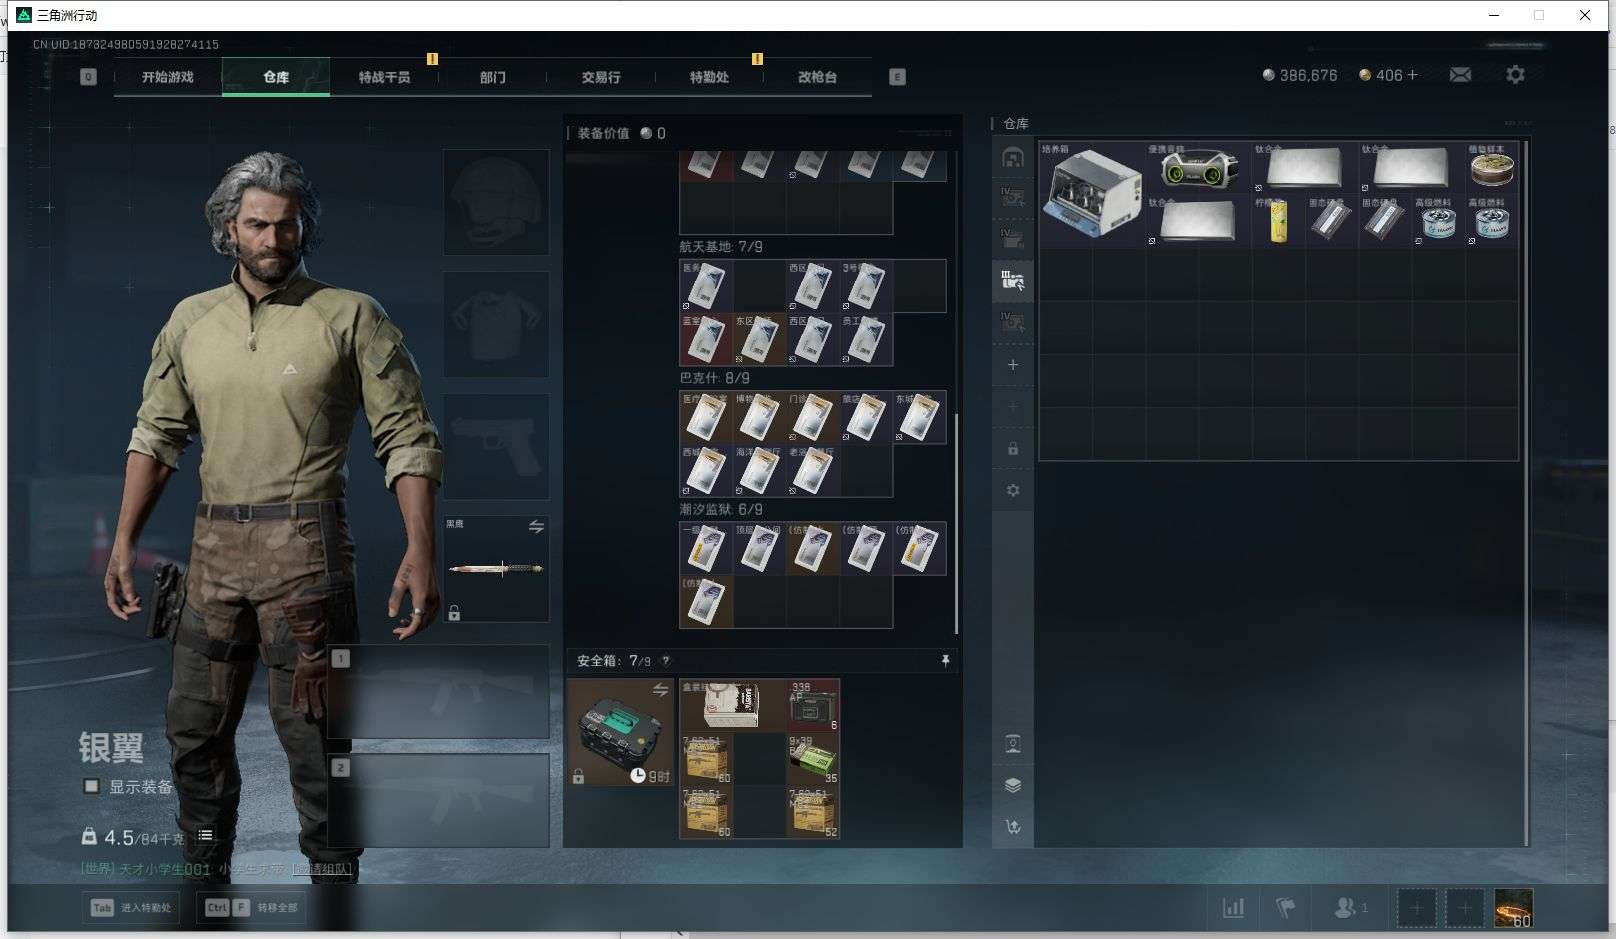Switch to the 仓库 tab
The image size is (1616, 939).
(276, 77)
